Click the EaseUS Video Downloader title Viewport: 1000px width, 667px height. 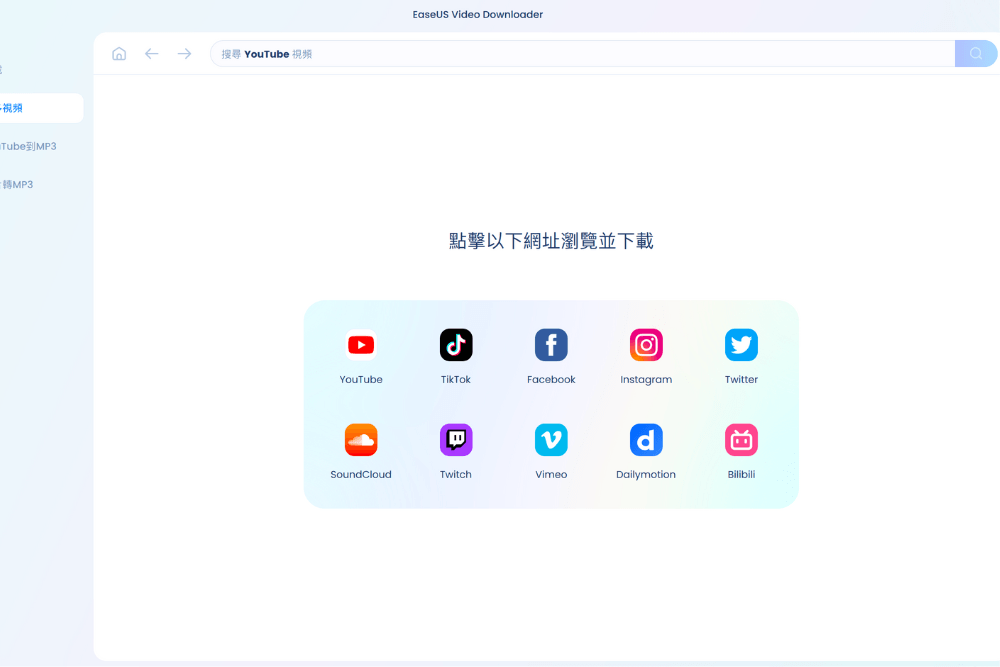pyautogui.click(x=478, y=14)
